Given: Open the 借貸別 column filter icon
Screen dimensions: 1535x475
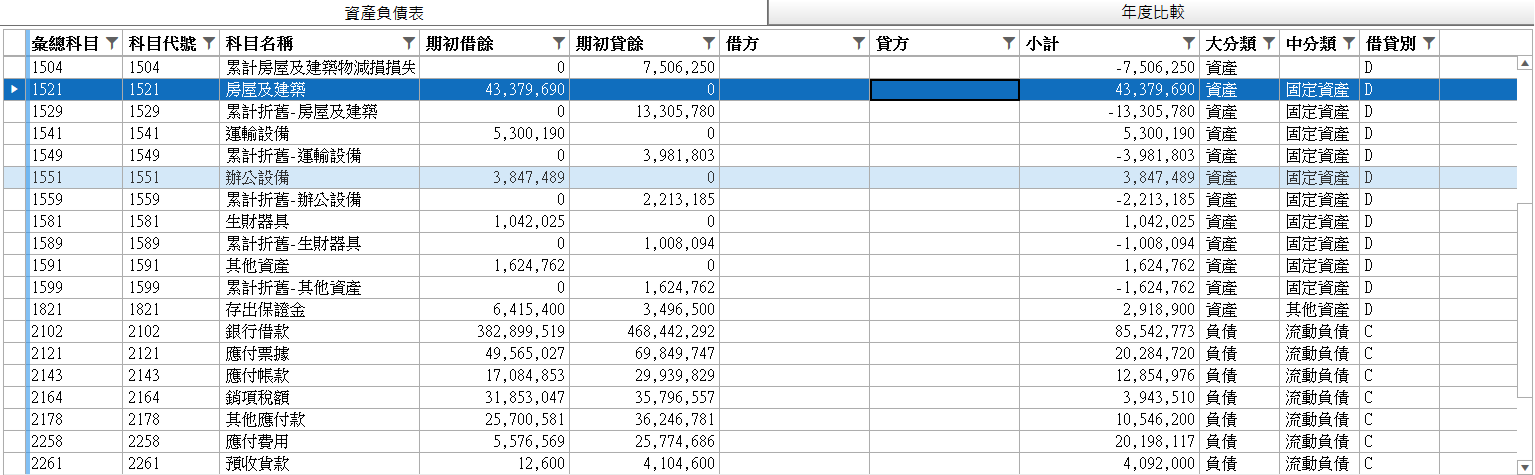Looking at the screenshot, I should (x=1429, y=43).
